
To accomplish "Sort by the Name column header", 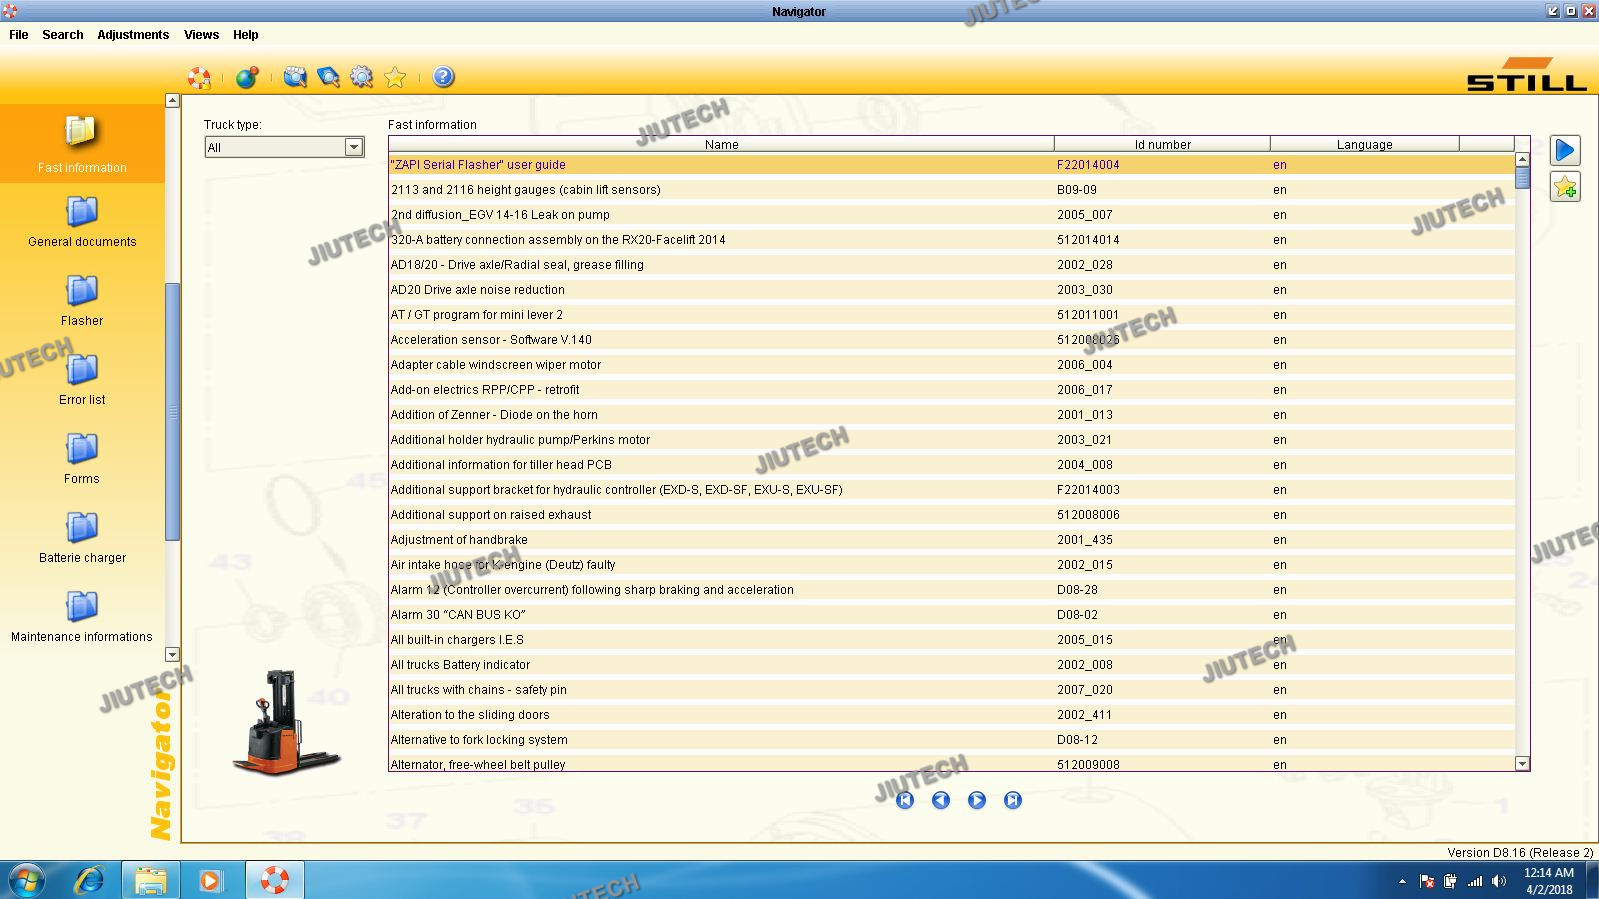I will coord(721,144).
